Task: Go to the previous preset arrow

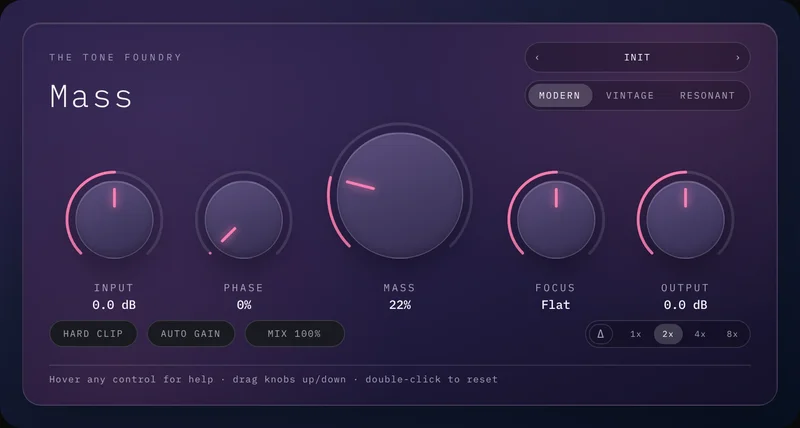Action: tap(537, 58)
